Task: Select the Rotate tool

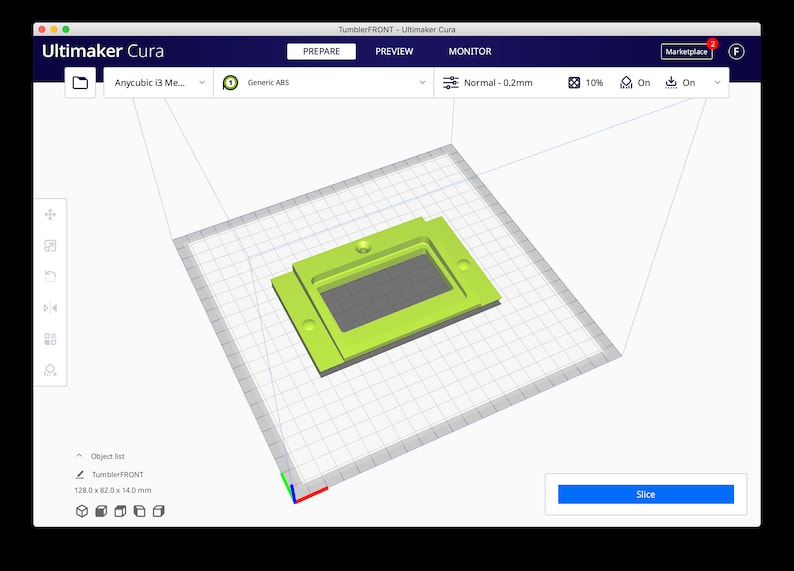Action: [x=50, y=276]
